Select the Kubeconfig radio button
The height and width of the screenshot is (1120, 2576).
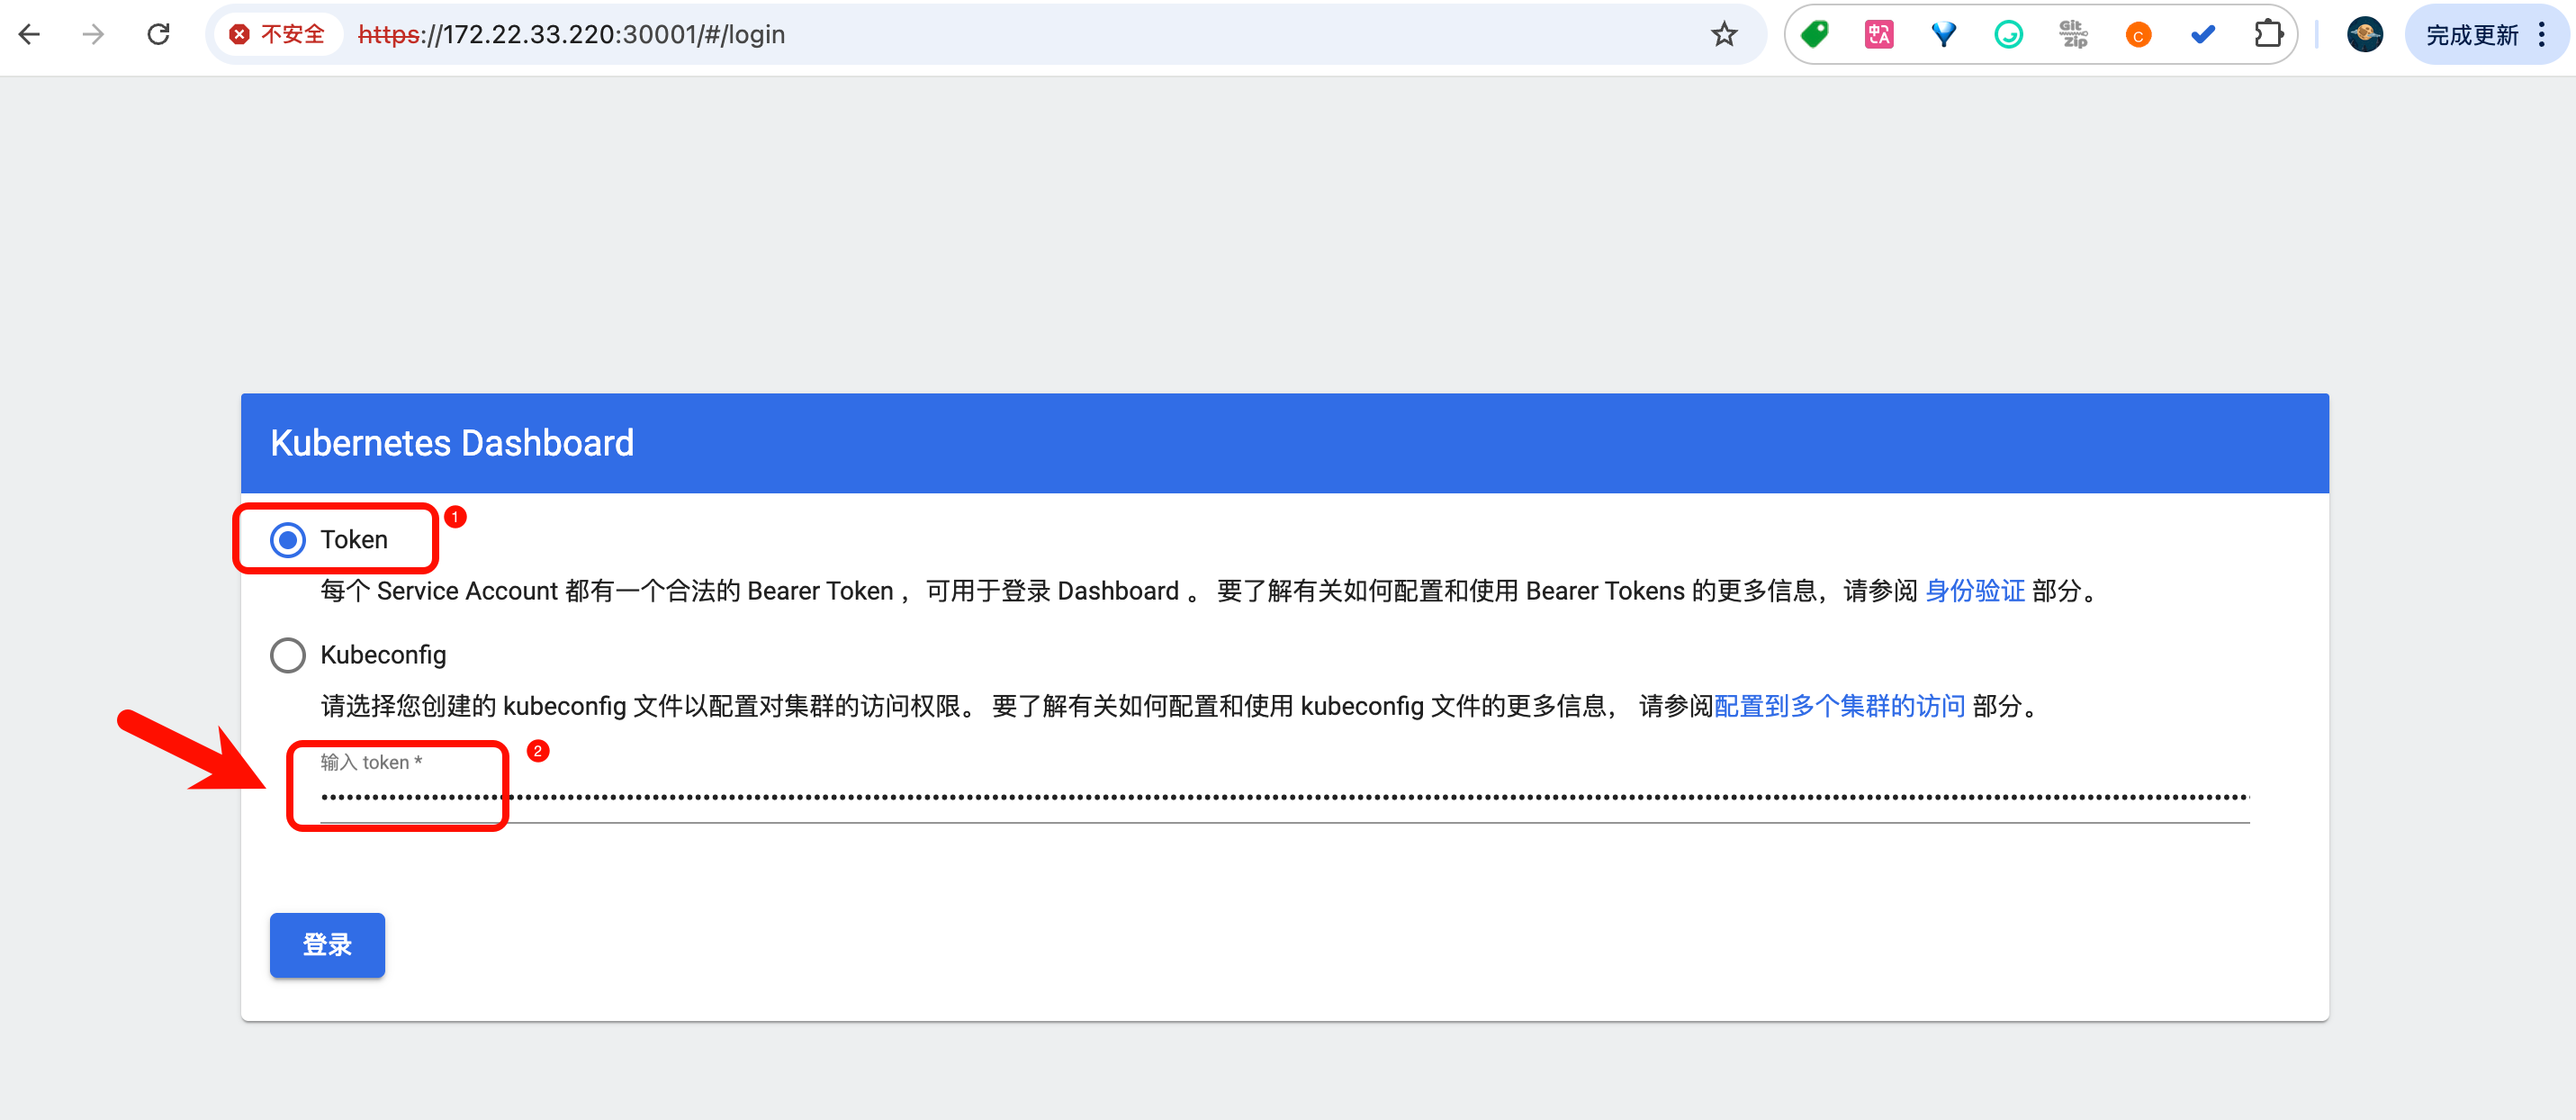[x=288, y=655]
